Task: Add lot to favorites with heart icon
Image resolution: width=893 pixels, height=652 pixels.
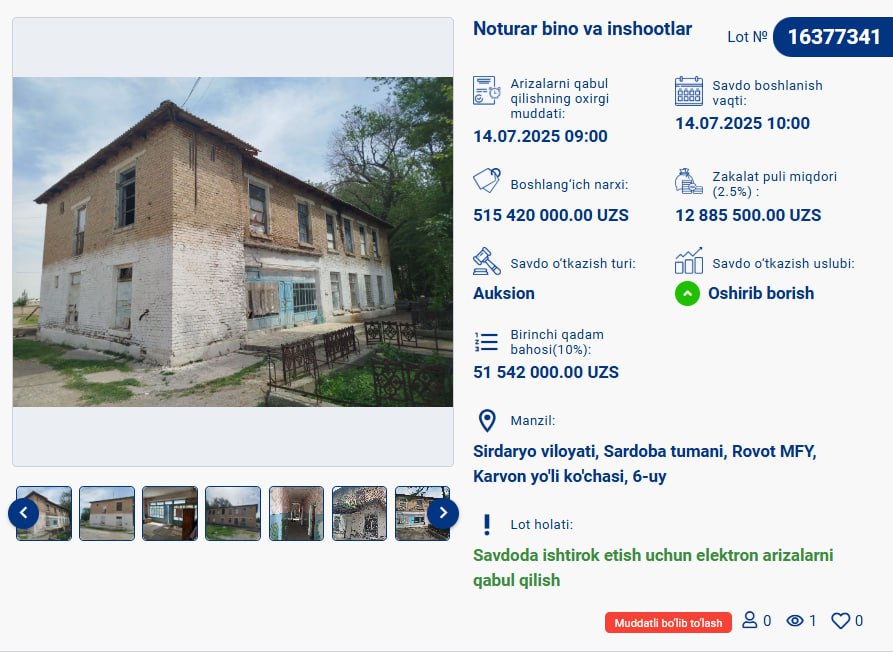Action: 840,621
